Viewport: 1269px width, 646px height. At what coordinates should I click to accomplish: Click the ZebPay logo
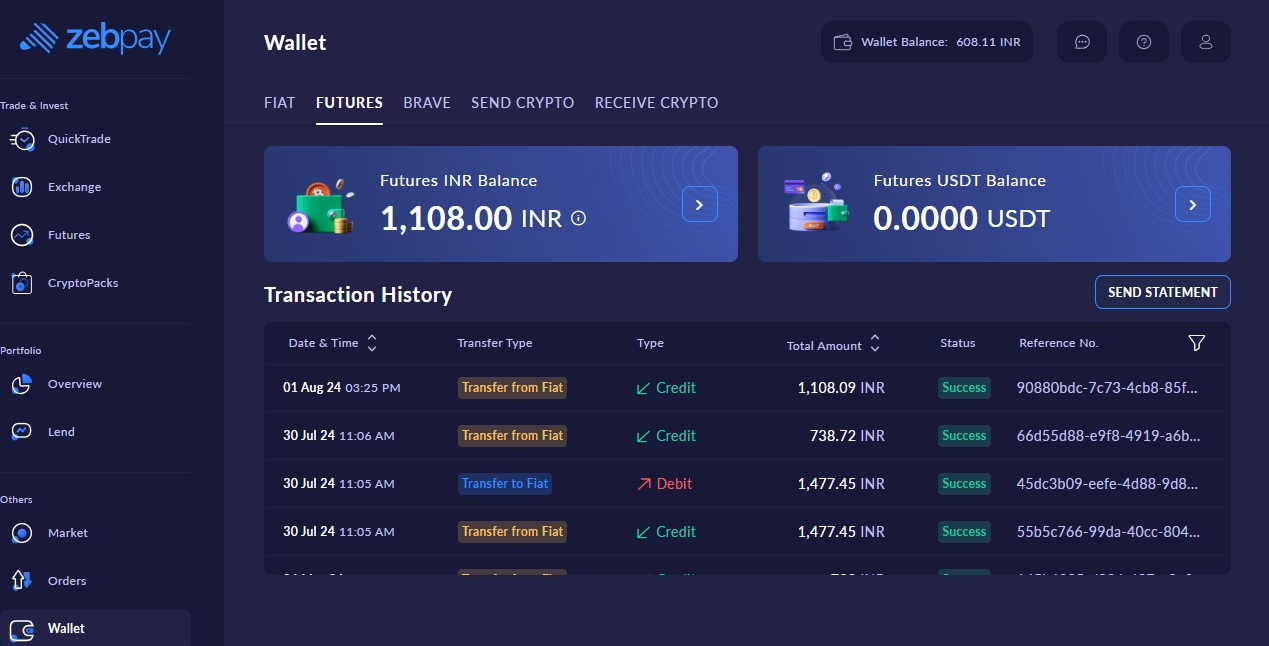point(95,38)
